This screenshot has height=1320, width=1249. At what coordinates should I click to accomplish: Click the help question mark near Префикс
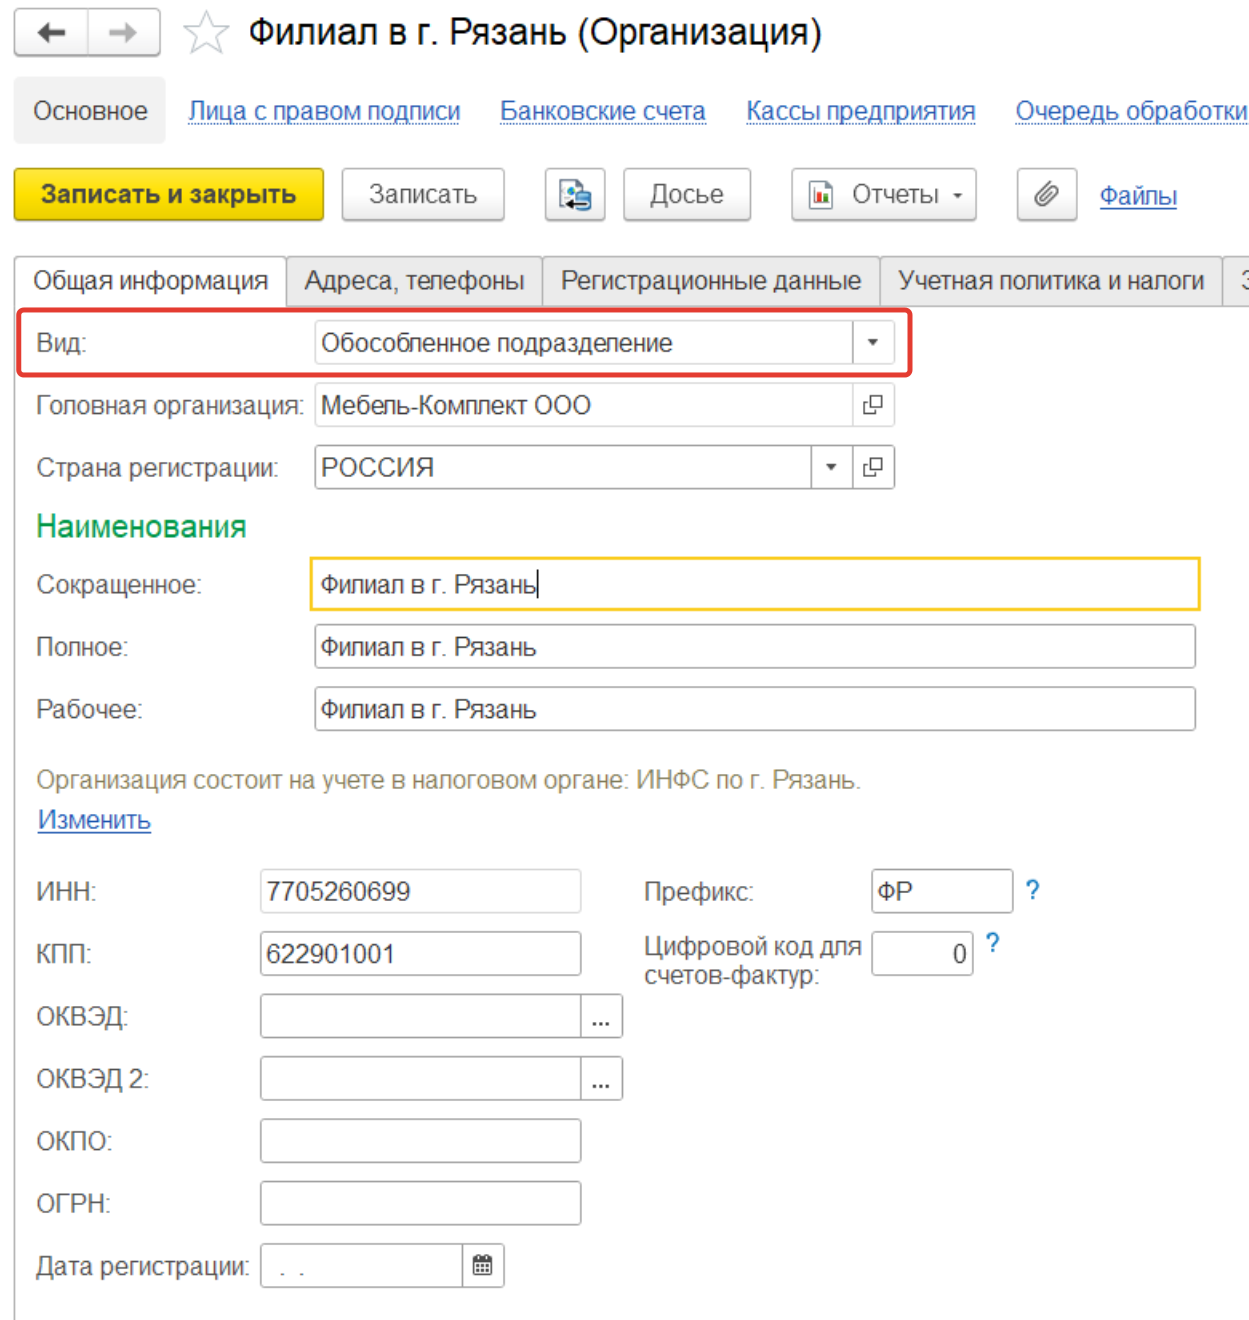(1032, 890)
